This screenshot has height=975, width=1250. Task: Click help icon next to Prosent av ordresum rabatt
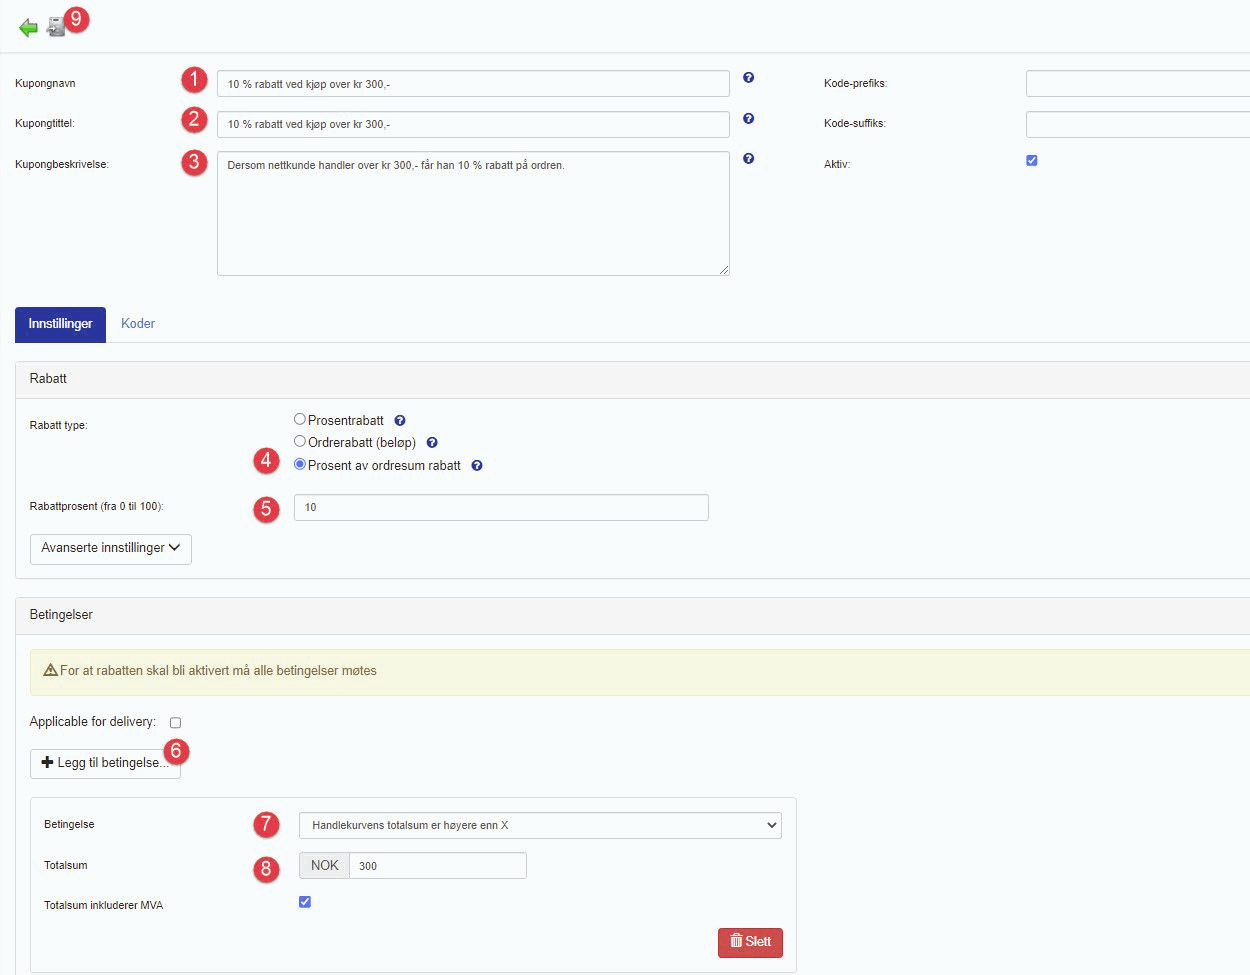pos(477,466)
